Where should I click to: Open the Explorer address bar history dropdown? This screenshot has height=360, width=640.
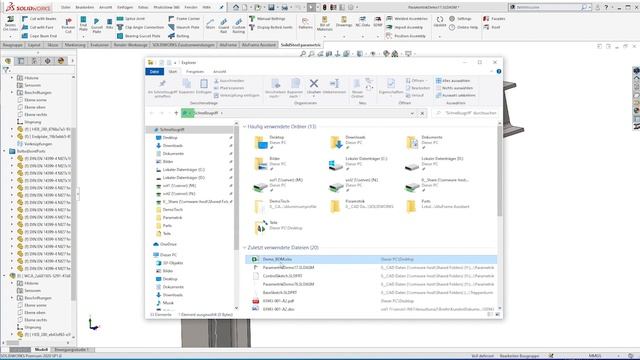412,113
